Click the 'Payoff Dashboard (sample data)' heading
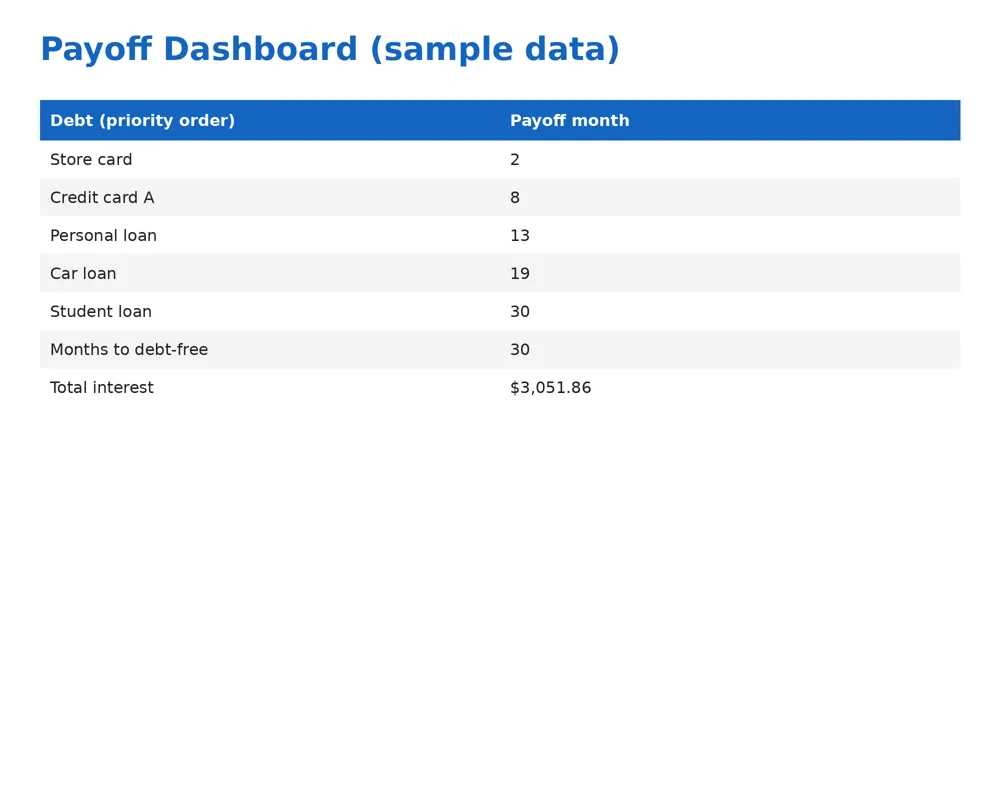The width and height of the screenshot is (1000, 800). [x=330, y=50]
